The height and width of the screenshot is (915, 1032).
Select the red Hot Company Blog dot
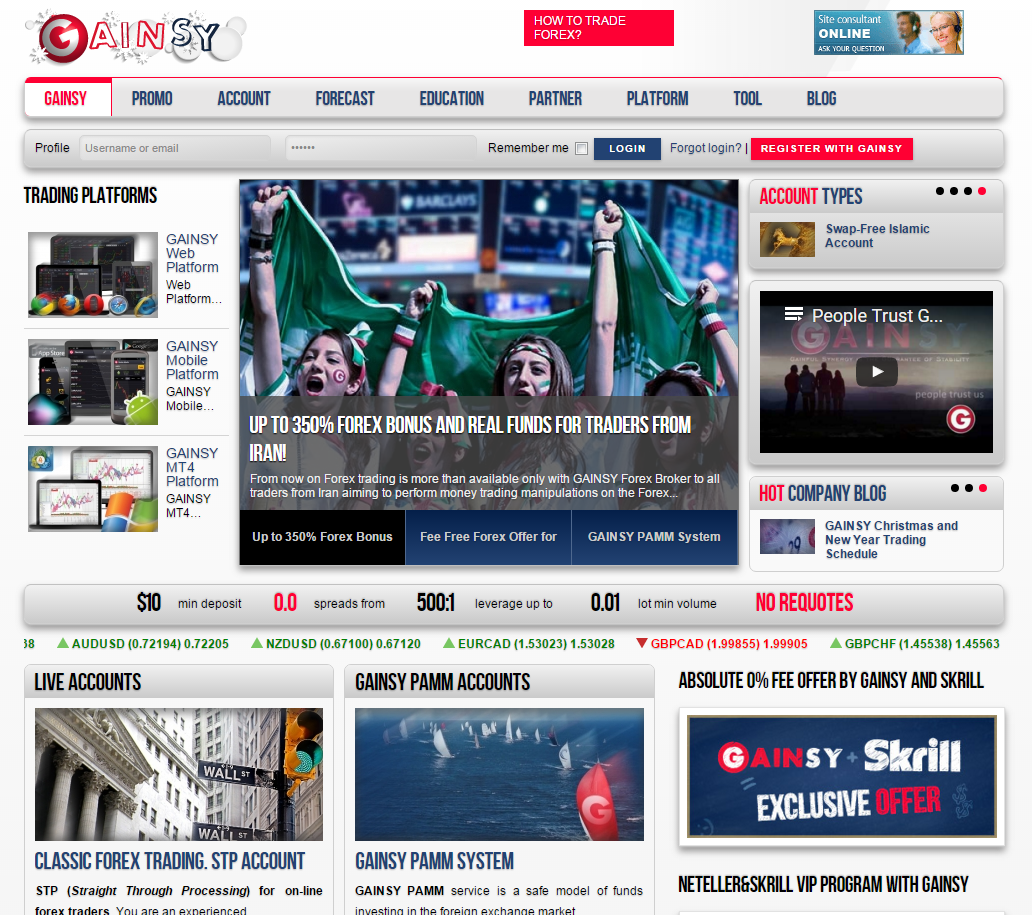tap(983, 488)
